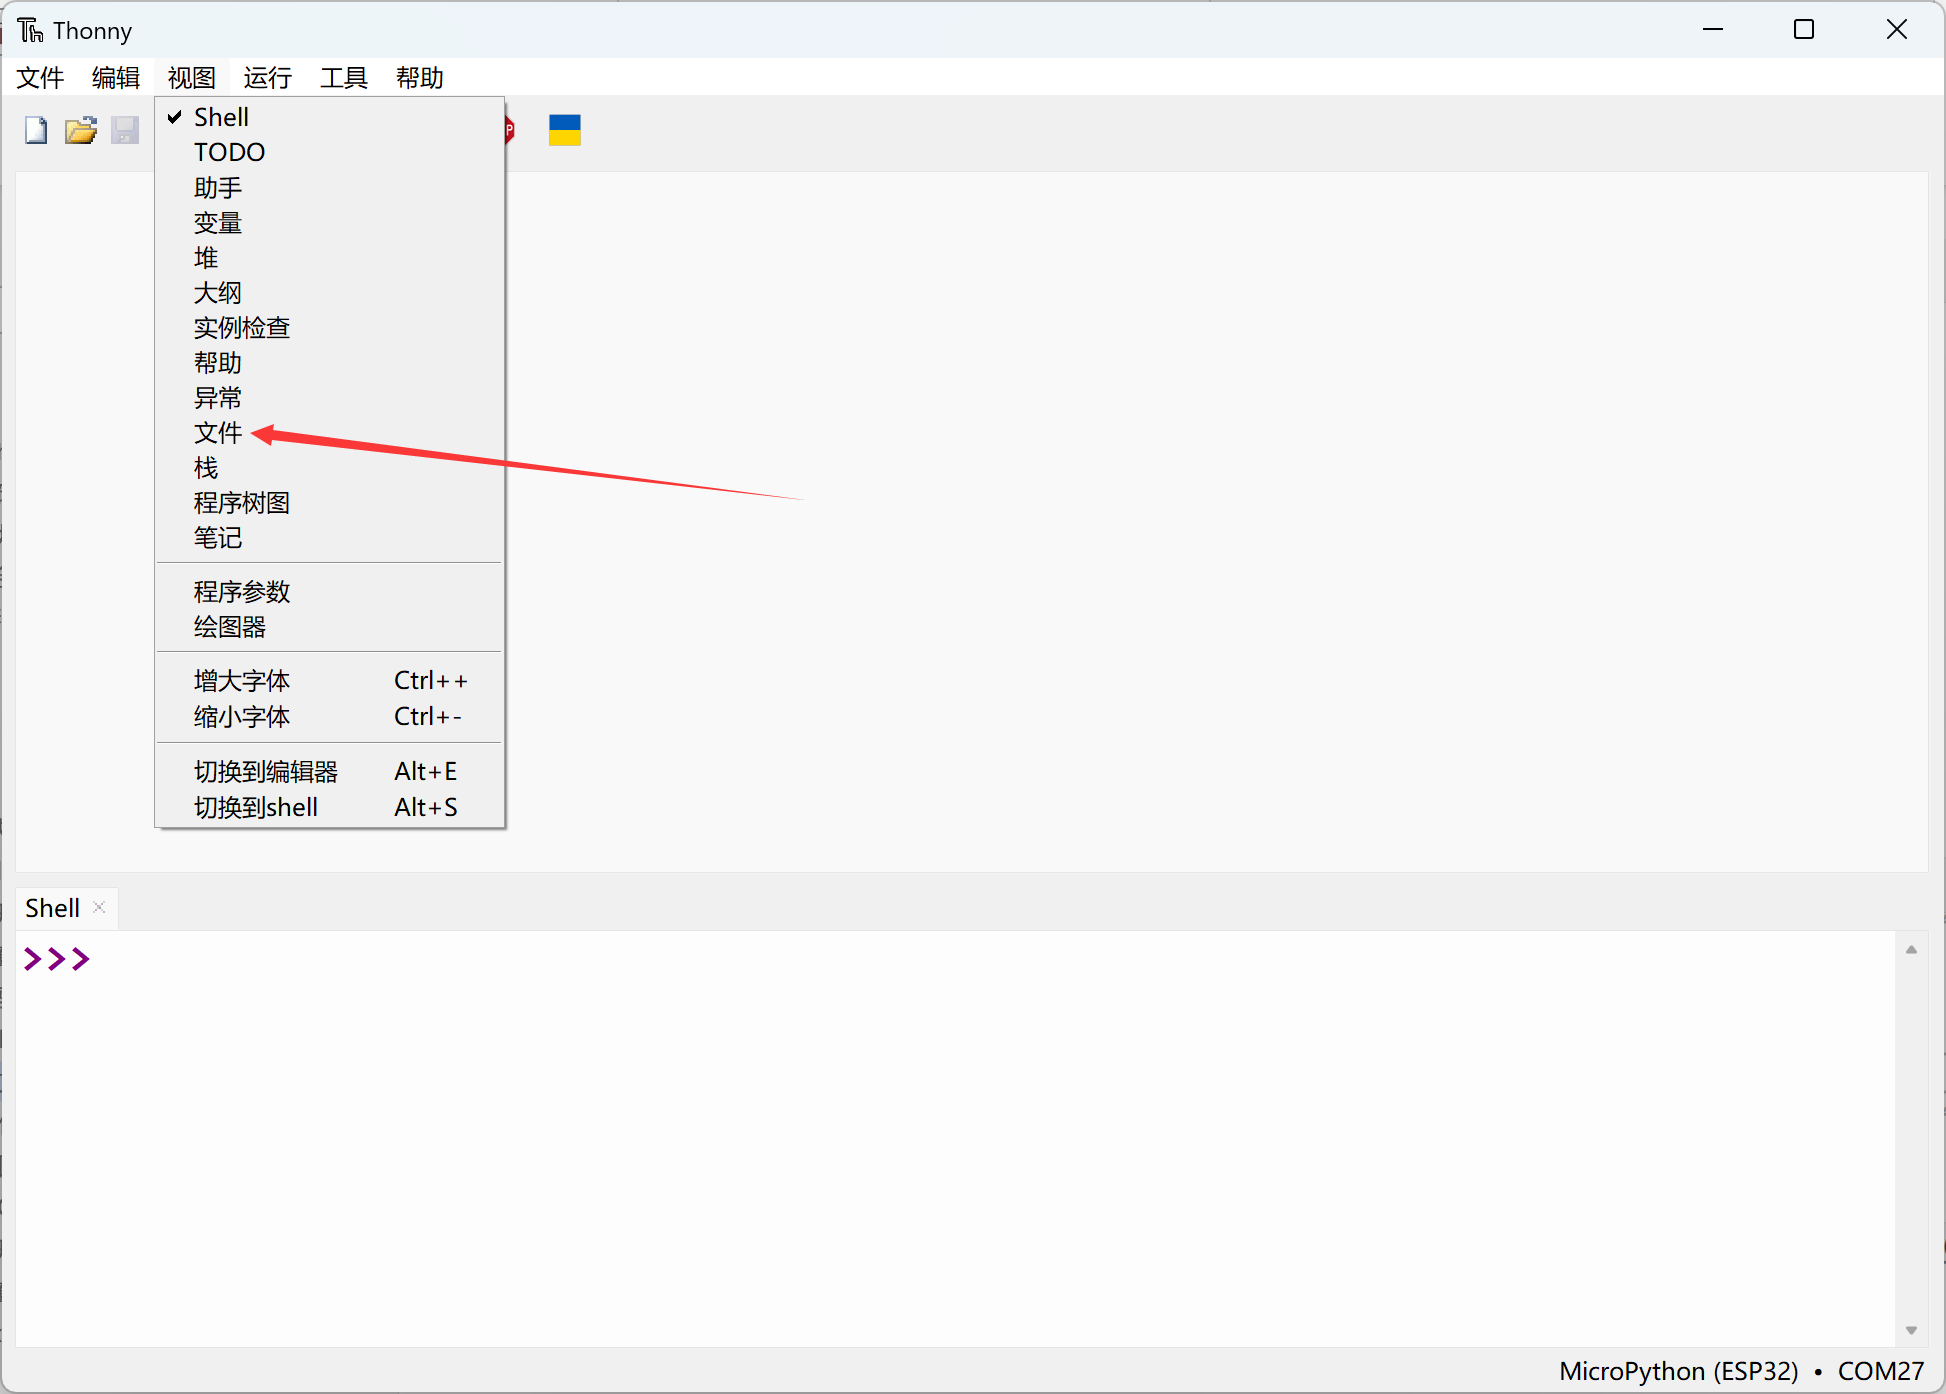Show the 助手 (Assistant) panel
Viewport: 1946px width, 1394px height.
(217, 187)
